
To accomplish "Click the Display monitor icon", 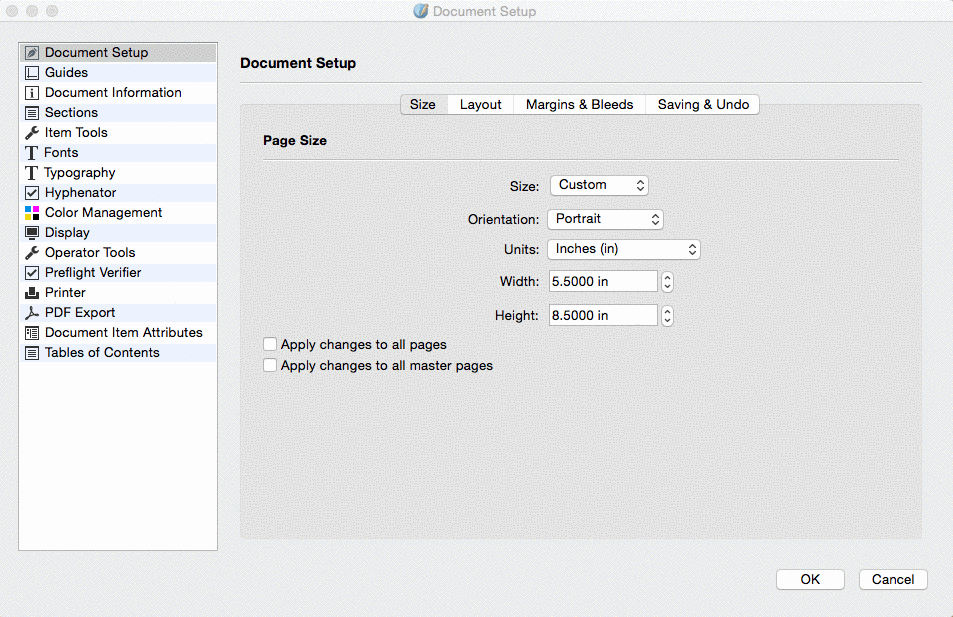I will pos(32,233).
